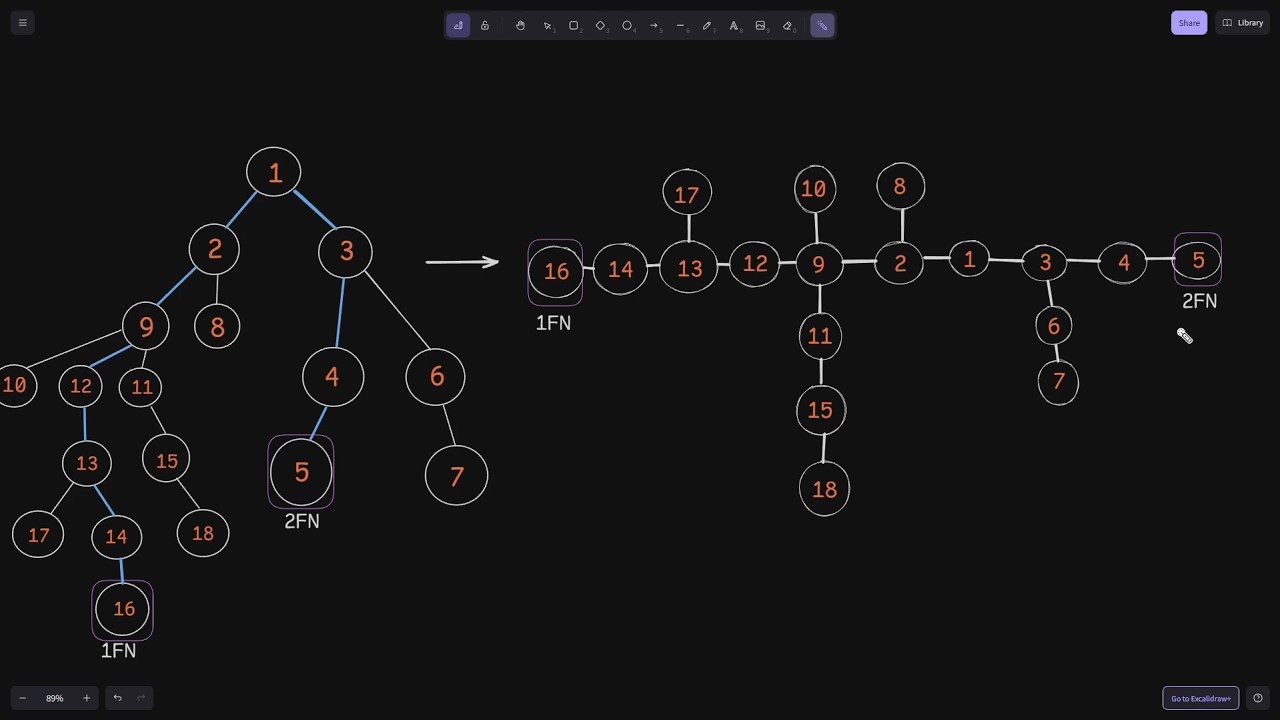Click Go to Excalidraw+ link
1280x720 pixels.
tap(1201, 698)
